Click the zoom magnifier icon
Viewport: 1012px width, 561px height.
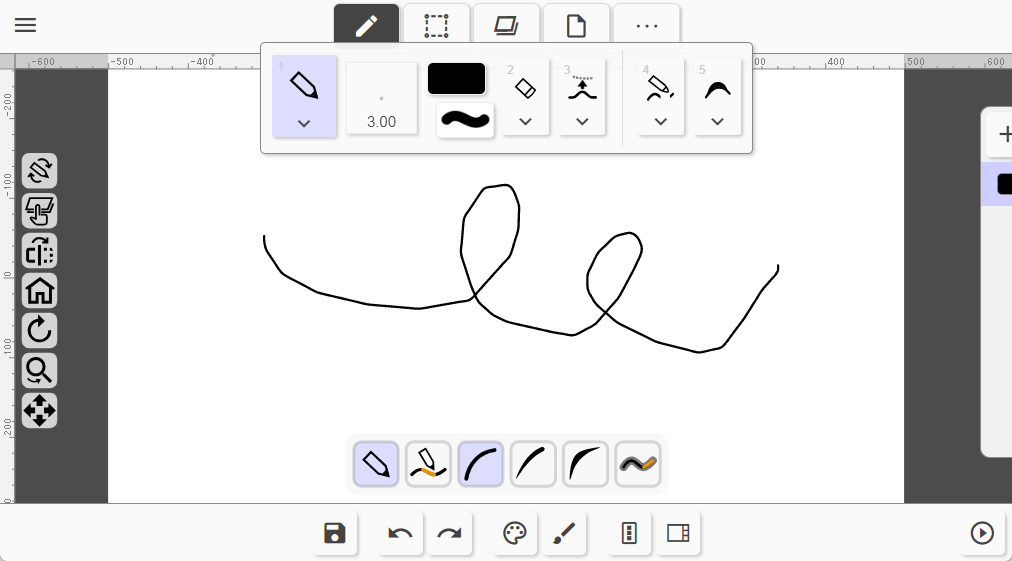(x=39, y=371)
